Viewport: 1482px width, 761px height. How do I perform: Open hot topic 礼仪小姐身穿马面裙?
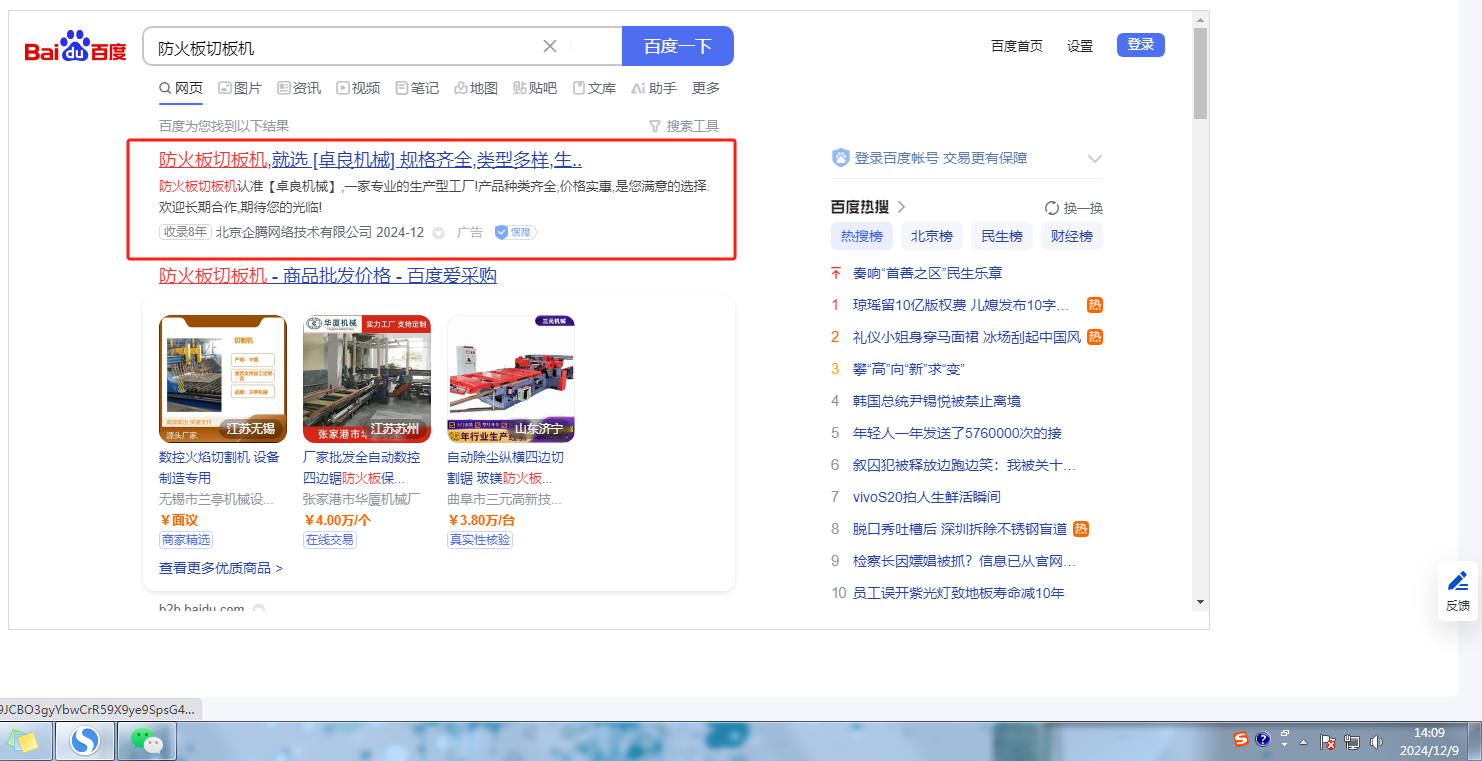tap(967, 337)
